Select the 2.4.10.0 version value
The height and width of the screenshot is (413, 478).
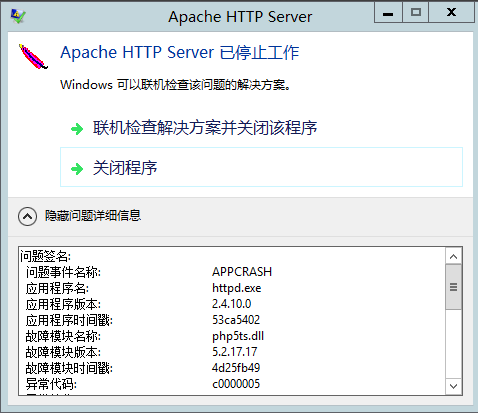click(232, 304)
